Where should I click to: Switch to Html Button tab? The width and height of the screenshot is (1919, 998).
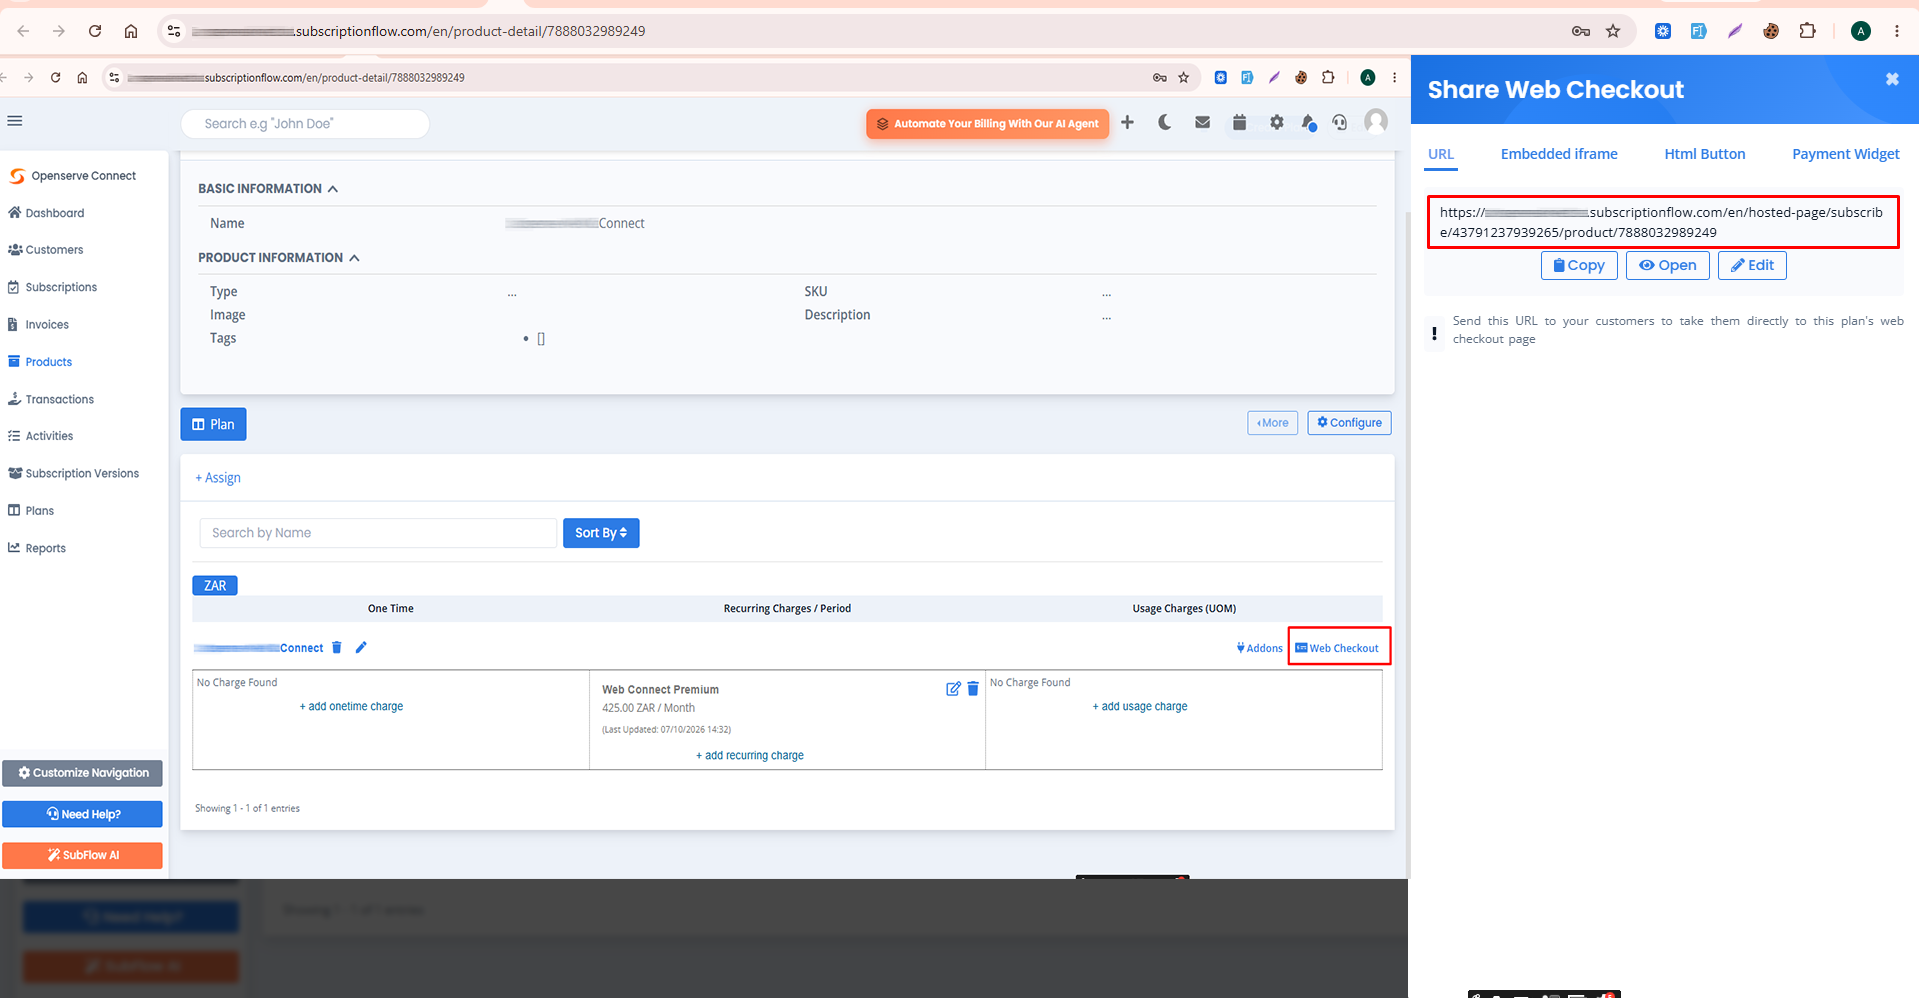tap(1705, 154)
